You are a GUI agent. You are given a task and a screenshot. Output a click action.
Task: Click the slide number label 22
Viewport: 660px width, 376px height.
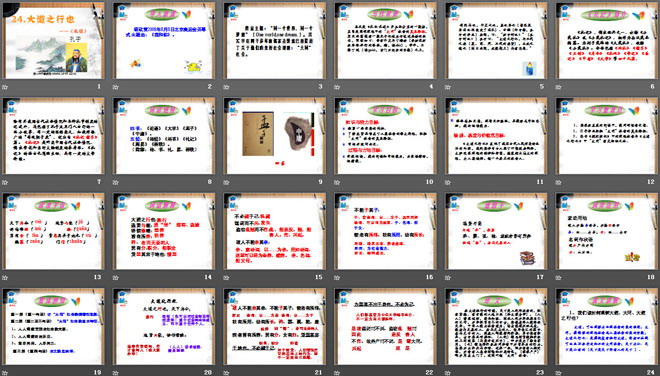[x=429, y=372]
